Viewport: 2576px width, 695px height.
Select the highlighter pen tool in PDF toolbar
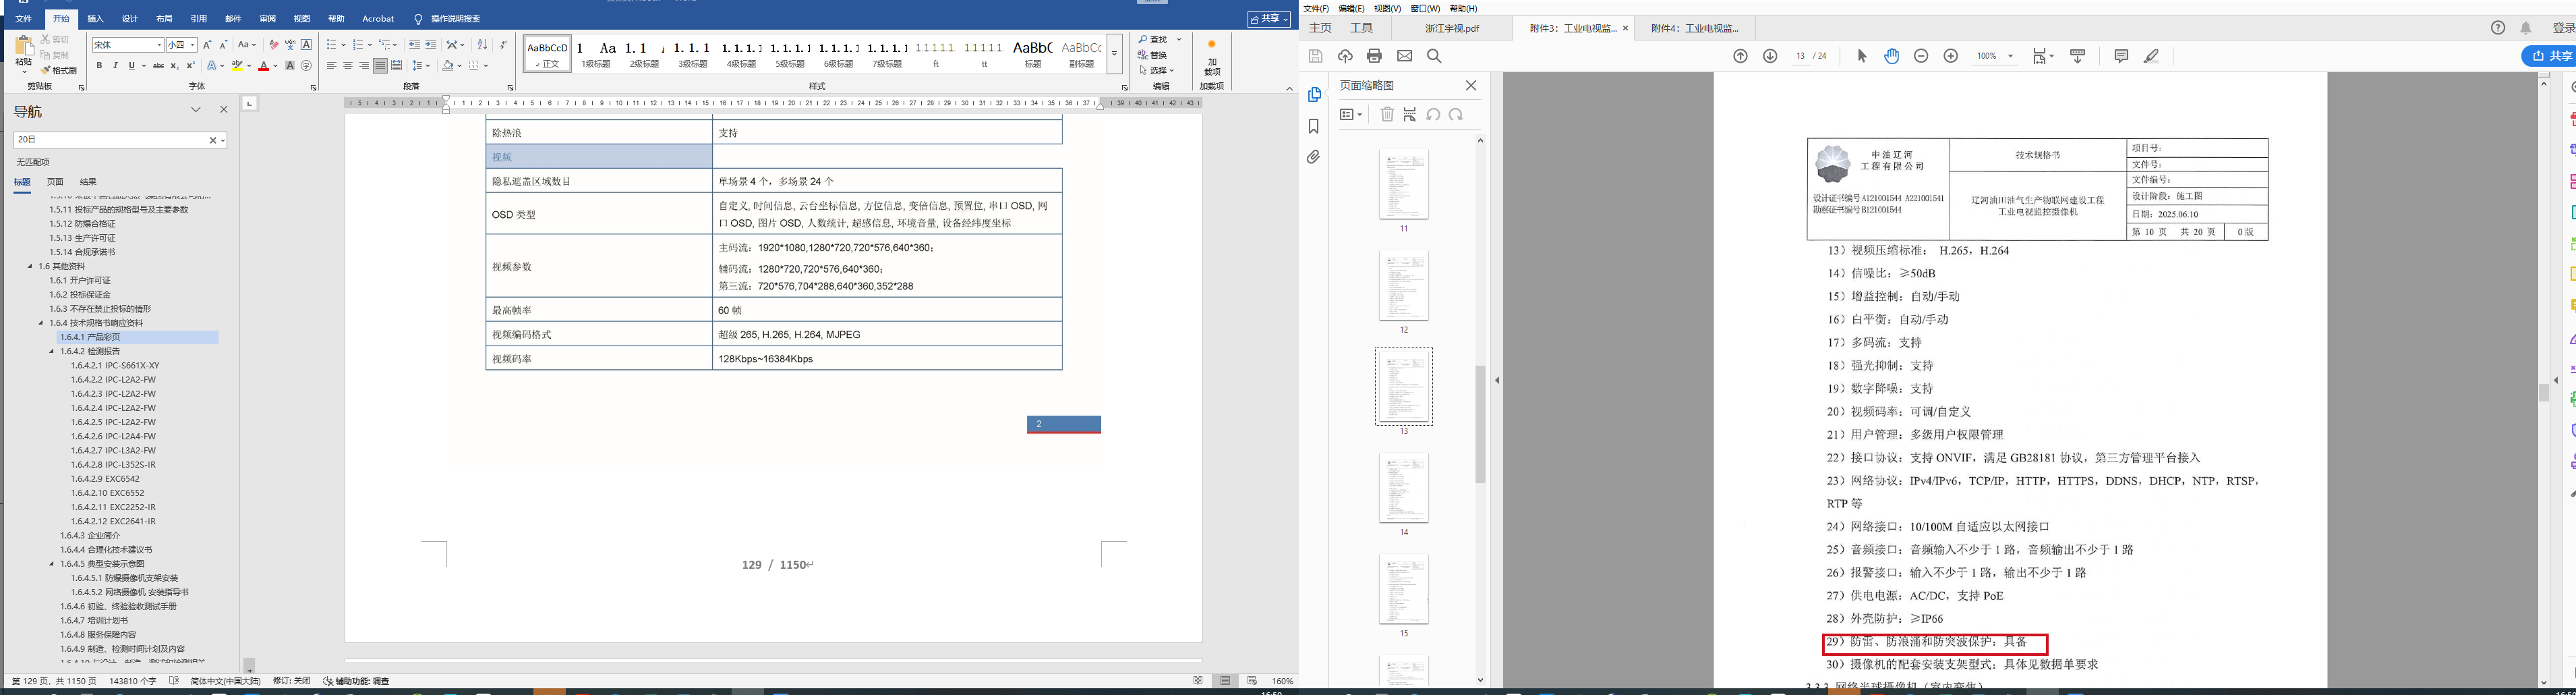(2152, 56)
